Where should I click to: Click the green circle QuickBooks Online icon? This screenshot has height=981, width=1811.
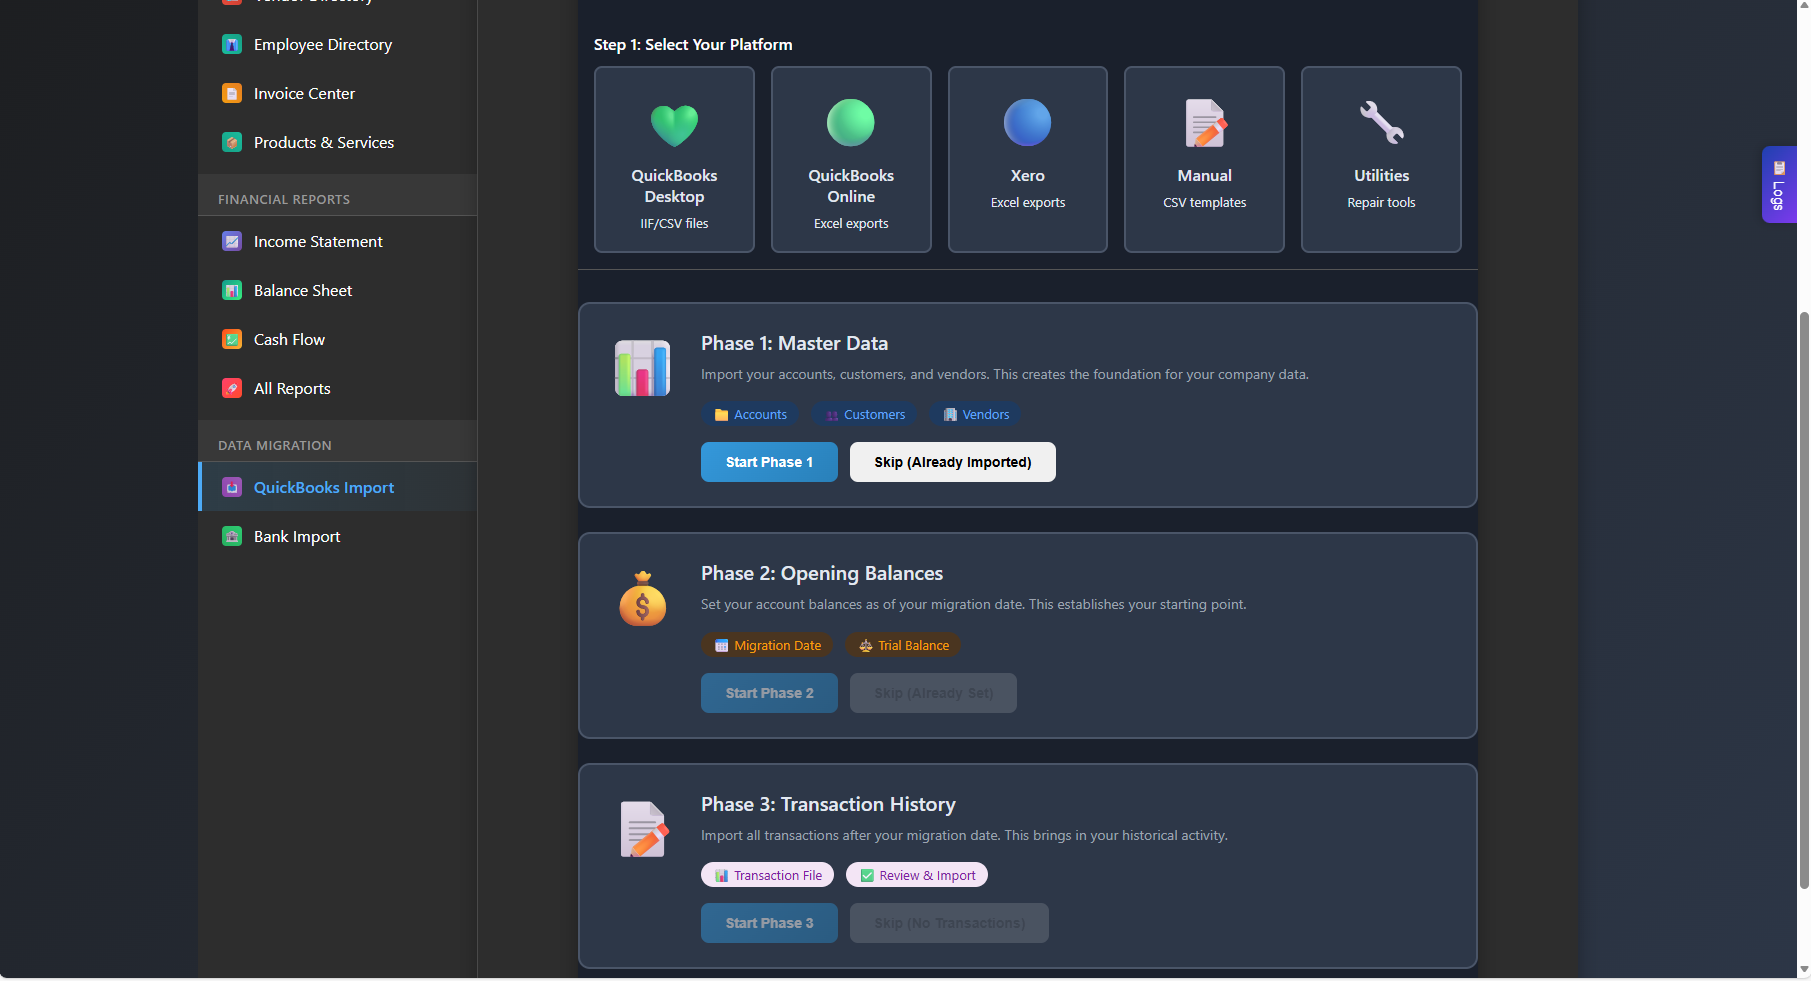click(851, 123)
